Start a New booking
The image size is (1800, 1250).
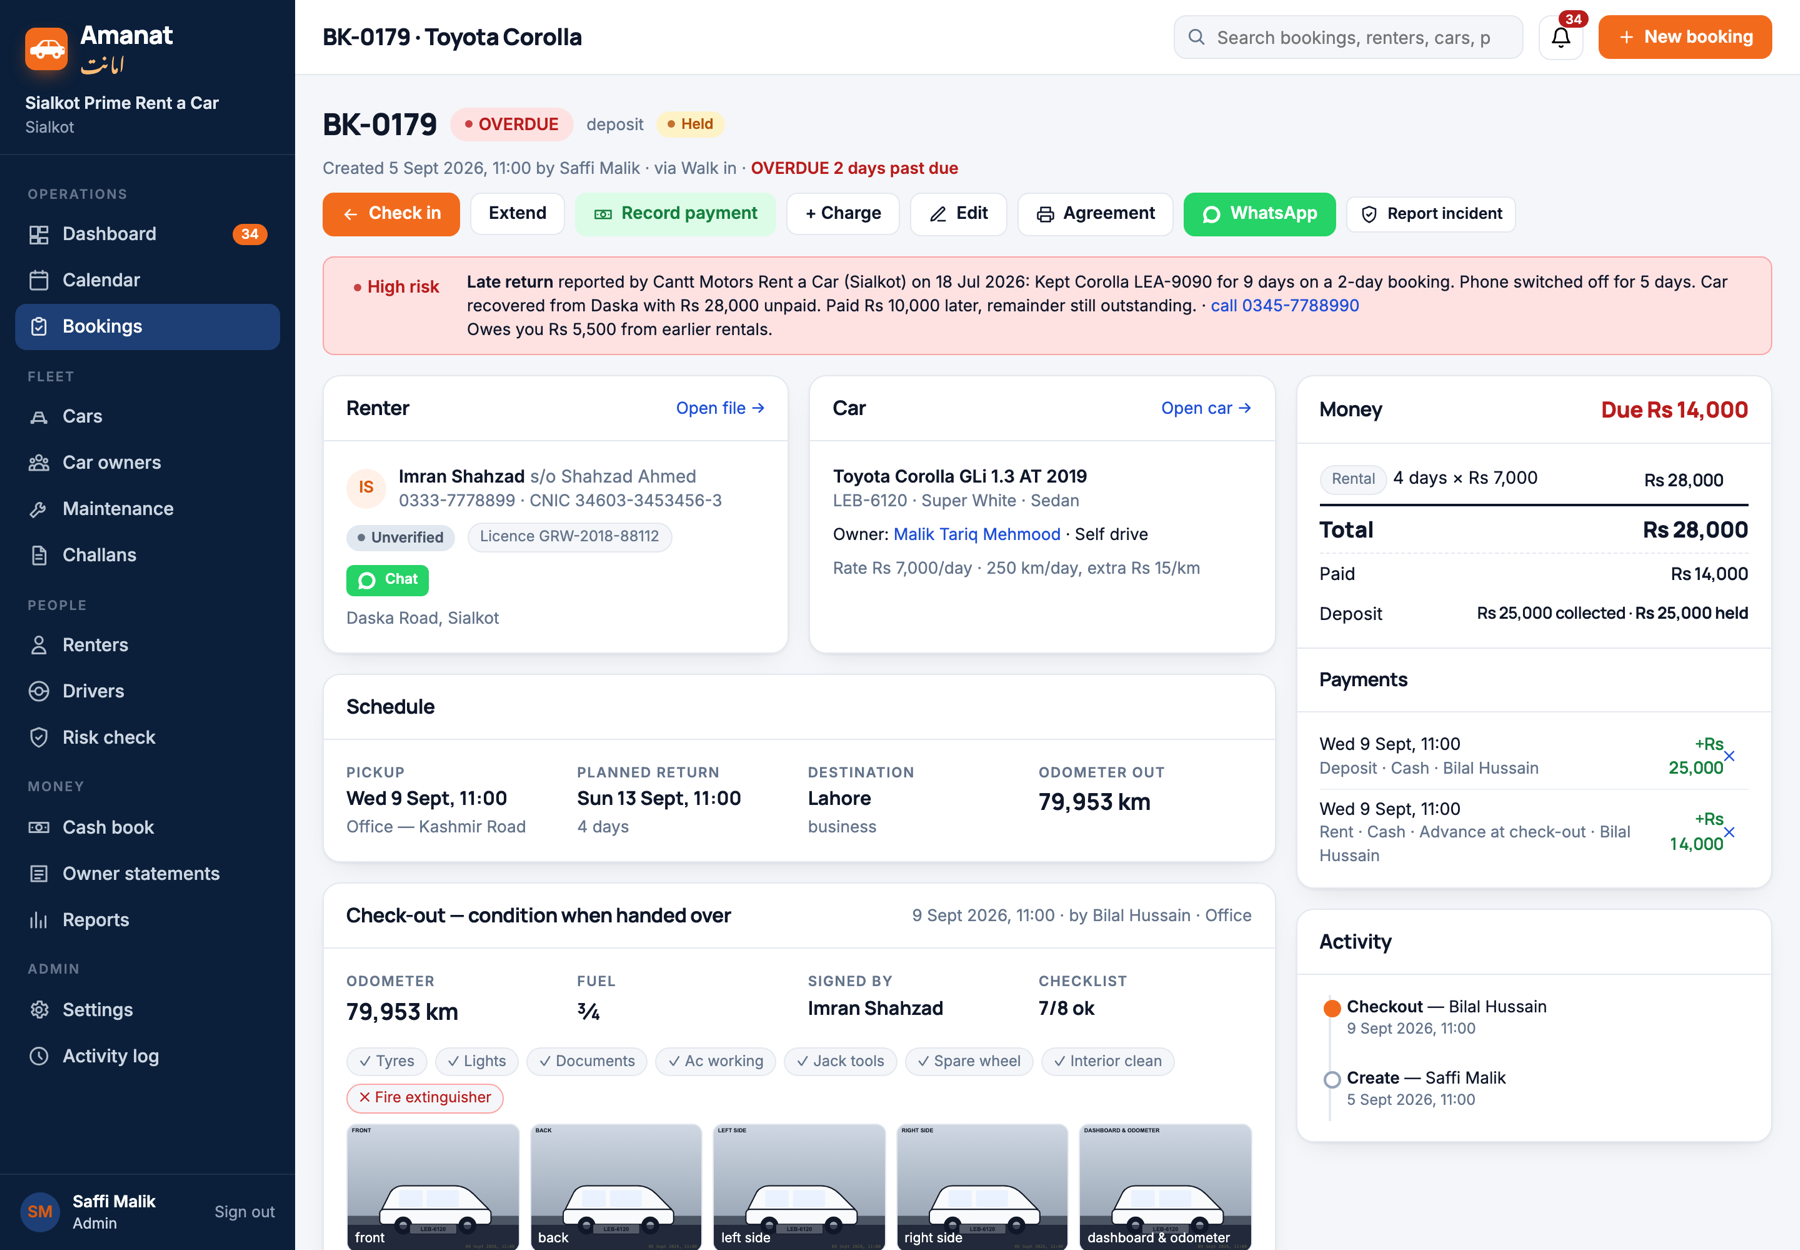pos(1685,37)
